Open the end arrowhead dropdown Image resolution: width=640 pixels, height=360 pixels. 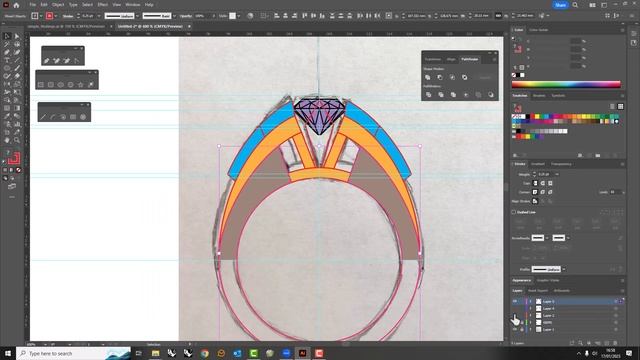click(x=568, y=238)
